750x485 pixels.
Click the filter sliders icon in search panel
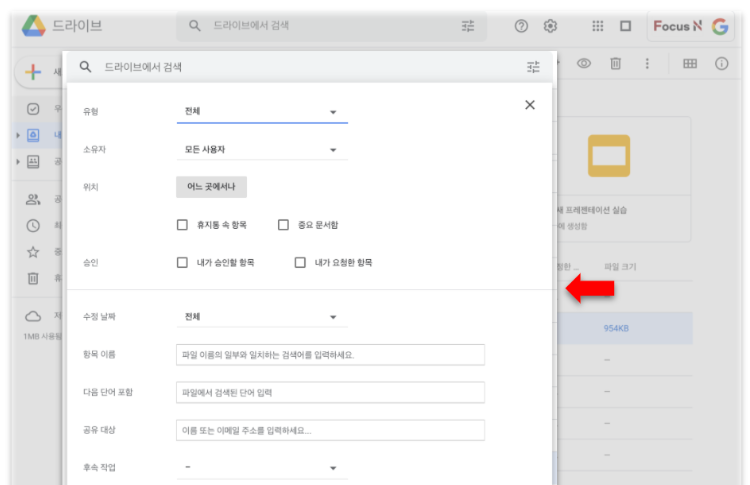click(x=533, y=67)
